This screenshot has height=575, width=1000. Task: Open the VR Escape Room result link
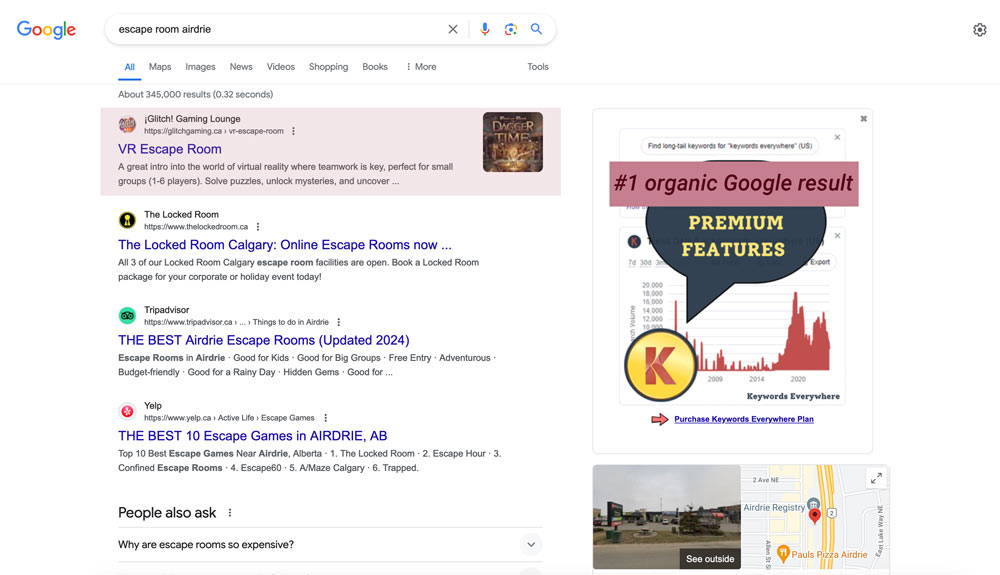170,149
